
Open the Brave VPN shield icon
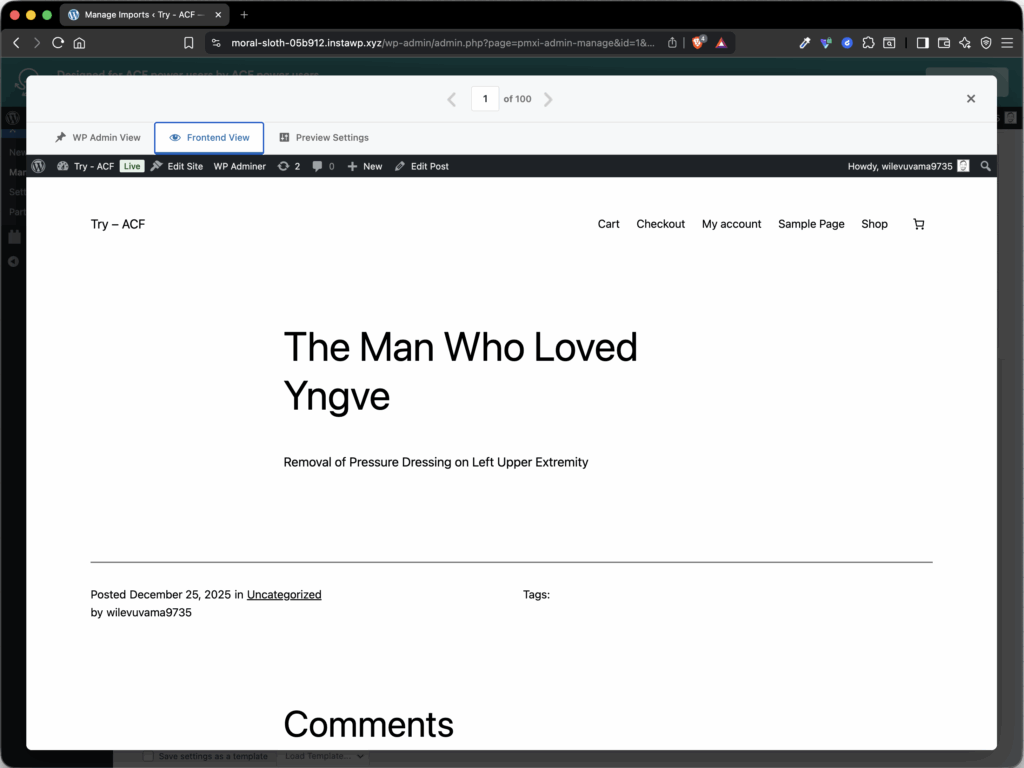pyautogui.click(x=986, y=43)
